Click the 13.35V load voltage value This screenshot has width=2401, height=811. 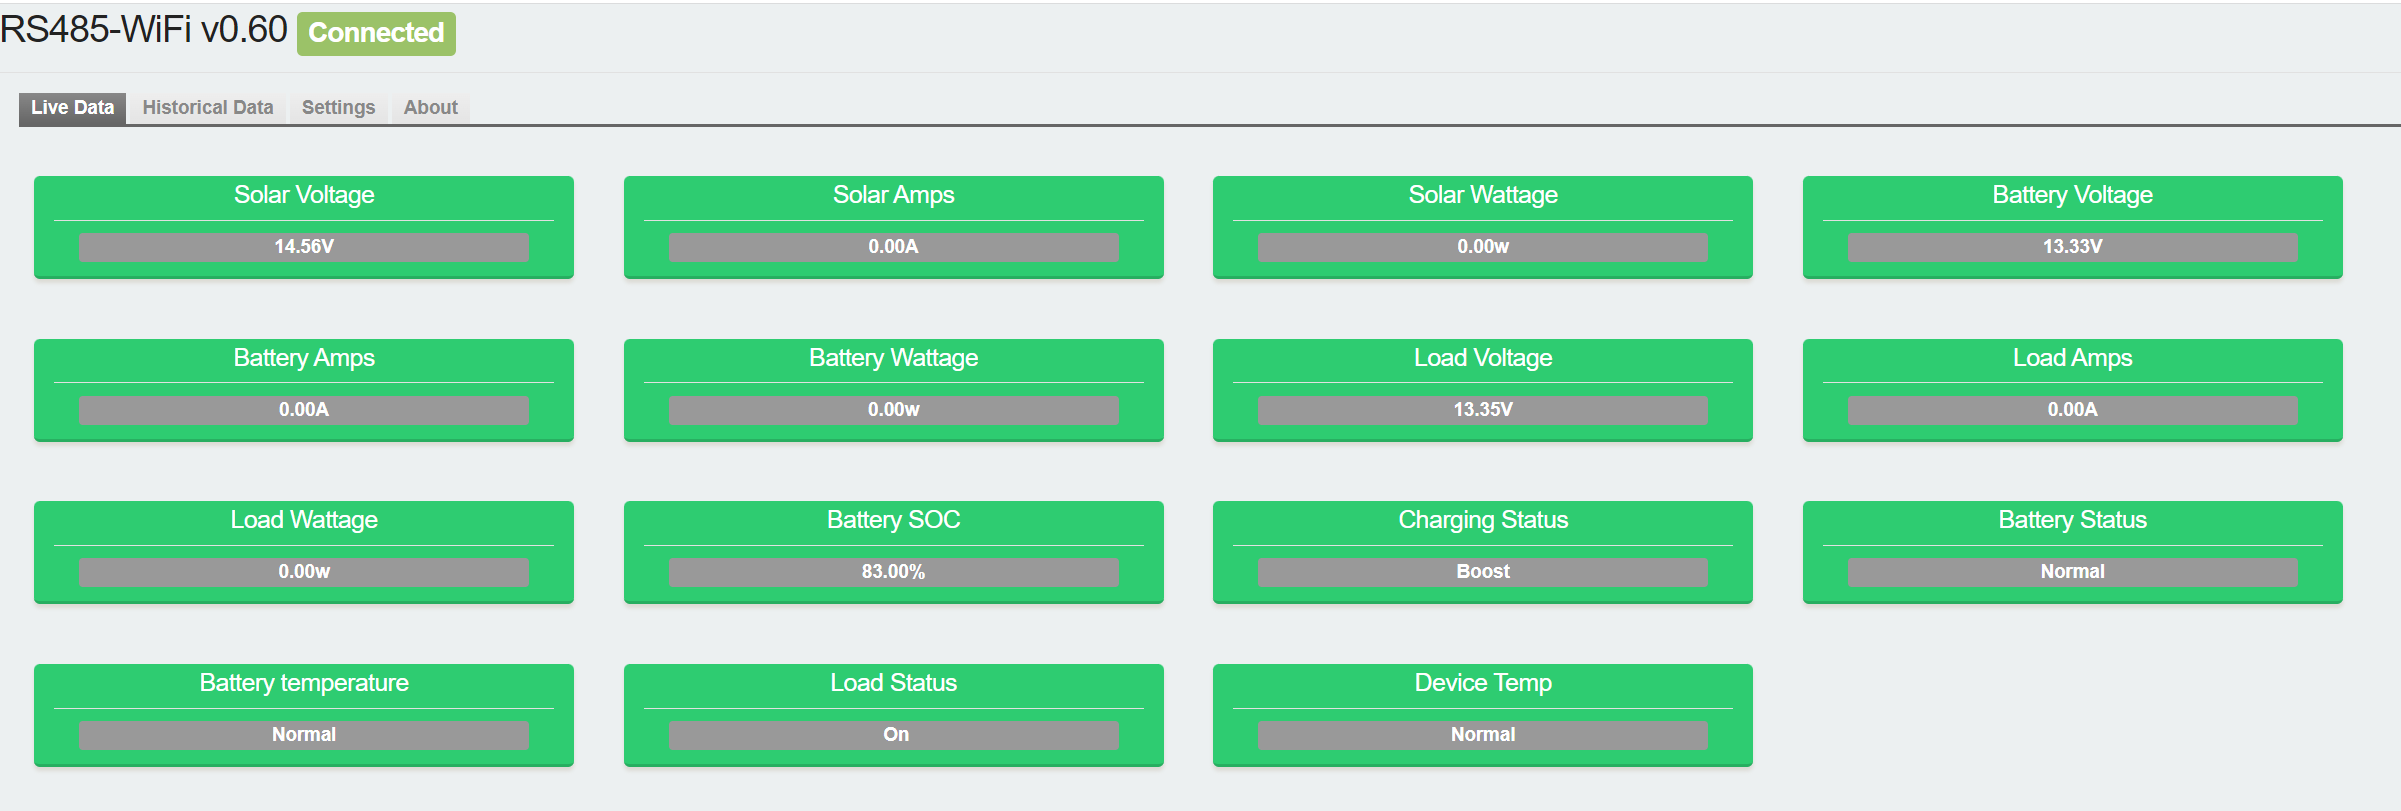pos(1483,410)
